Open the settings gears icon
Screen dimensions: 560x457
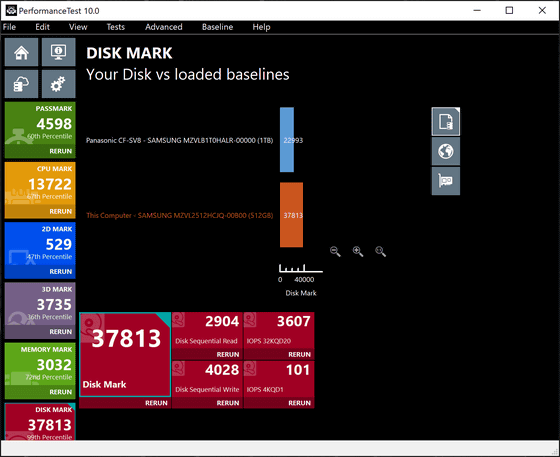(x=59, y=84)
